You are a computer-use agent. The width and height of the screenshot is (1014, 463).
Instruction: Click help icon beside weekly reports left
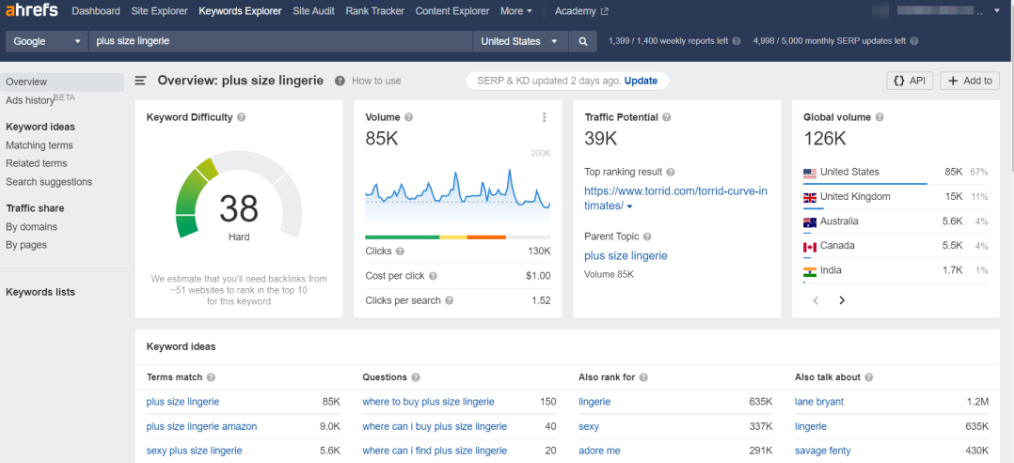click(735, 41)
